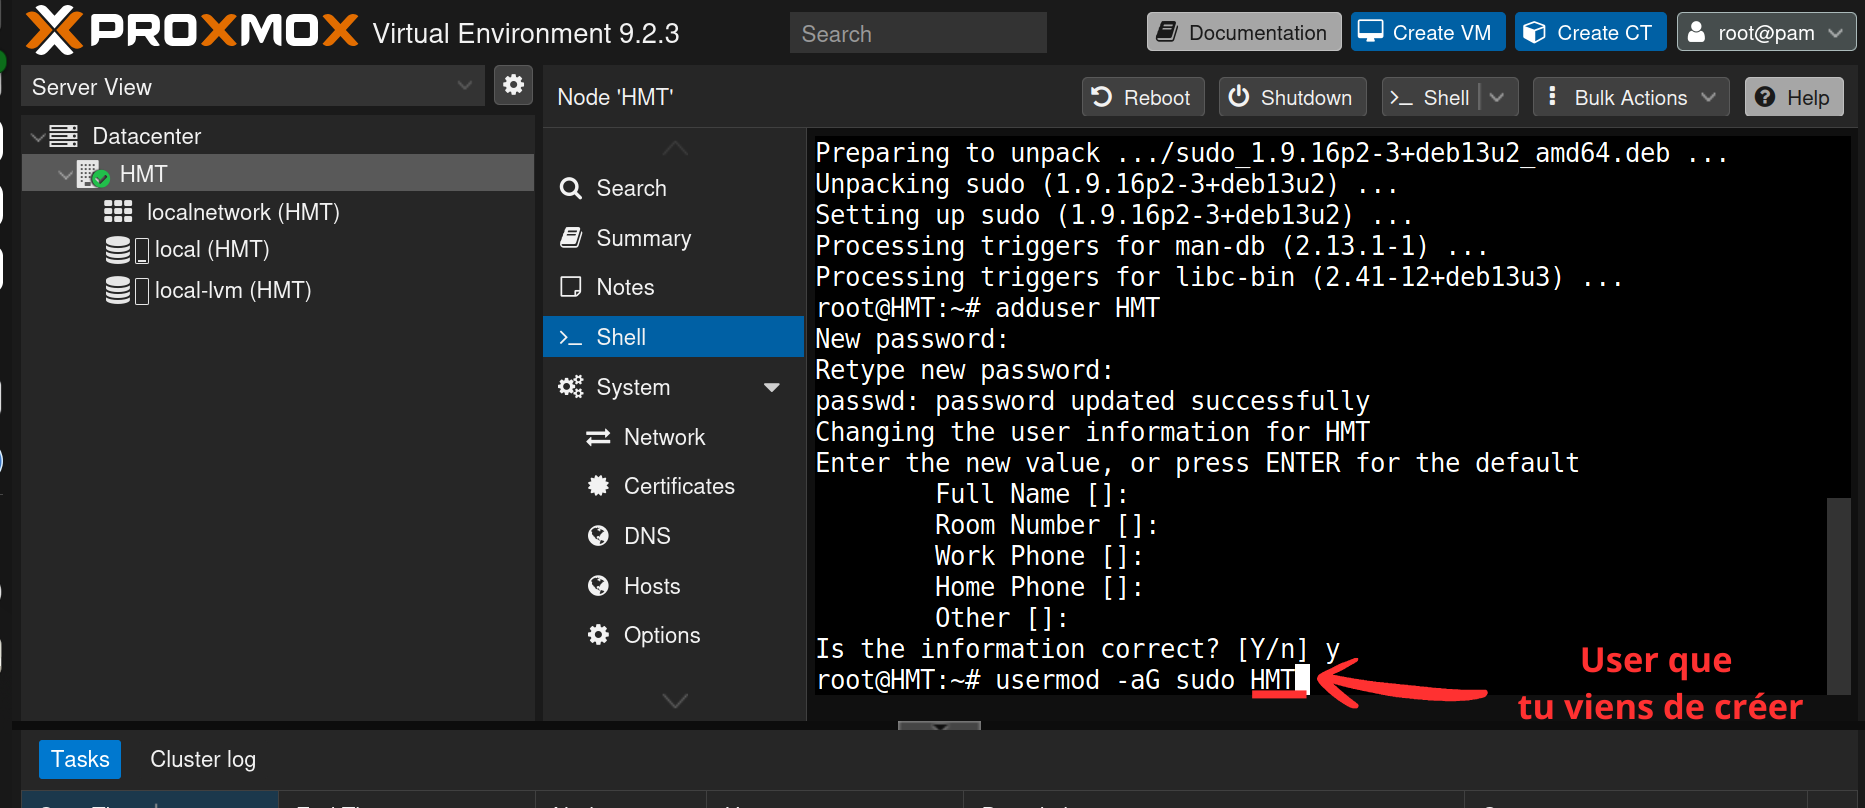The height and width of the screenshot is (808, 1865).
Task: Click the Create VM monitor icon
Action: [x=1370, y=31]
